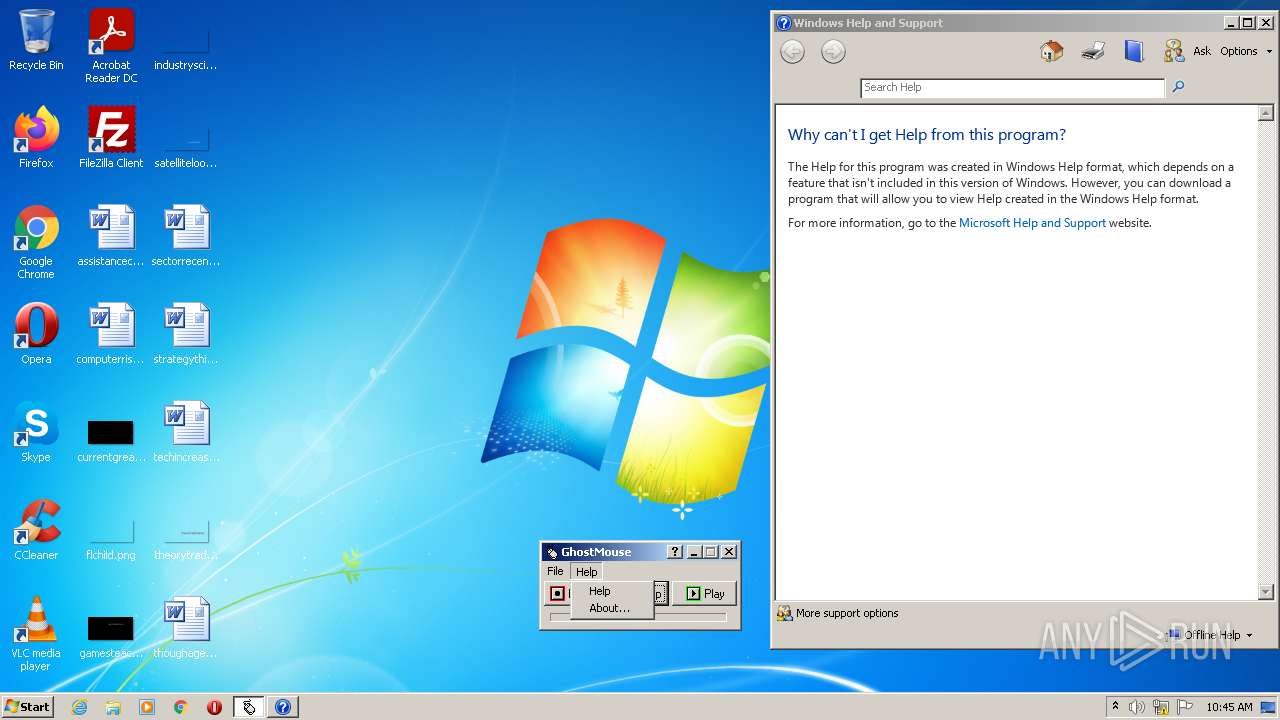Click the Ask icon in Help window
The height and width of the screenshot is (720, 1280).
pyautogui.click(x=1174, y=51)
